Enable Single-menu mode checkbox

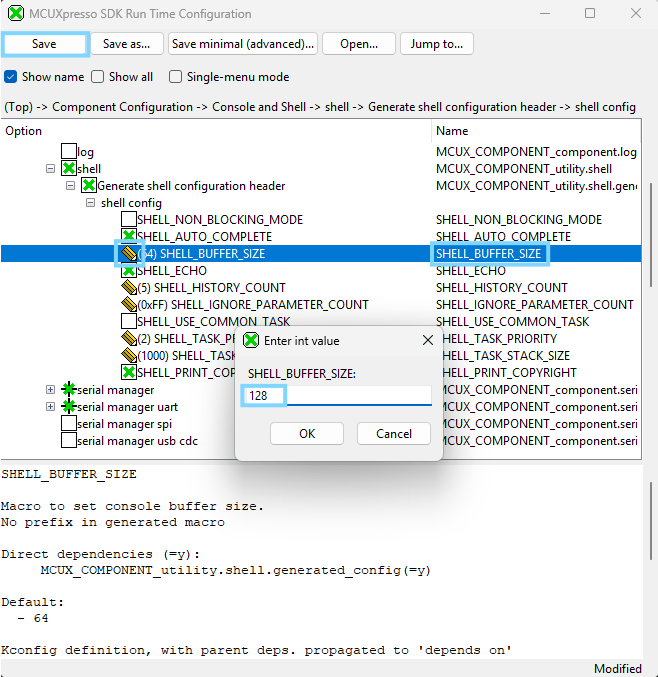176,77
